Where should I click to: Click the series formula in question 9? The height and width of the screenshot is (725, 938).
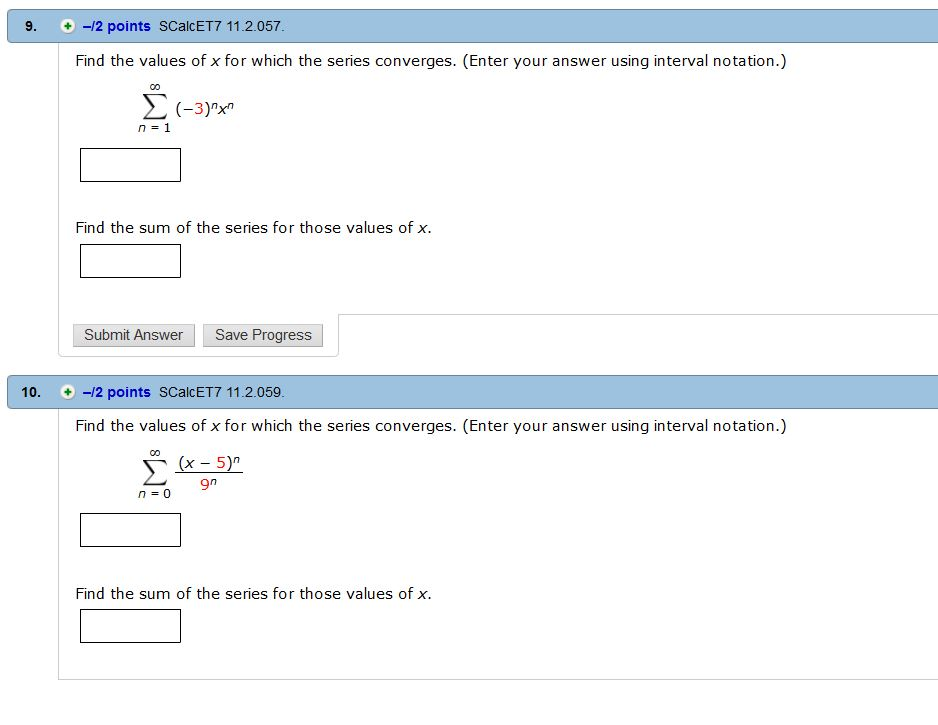(x=185, y=110)
